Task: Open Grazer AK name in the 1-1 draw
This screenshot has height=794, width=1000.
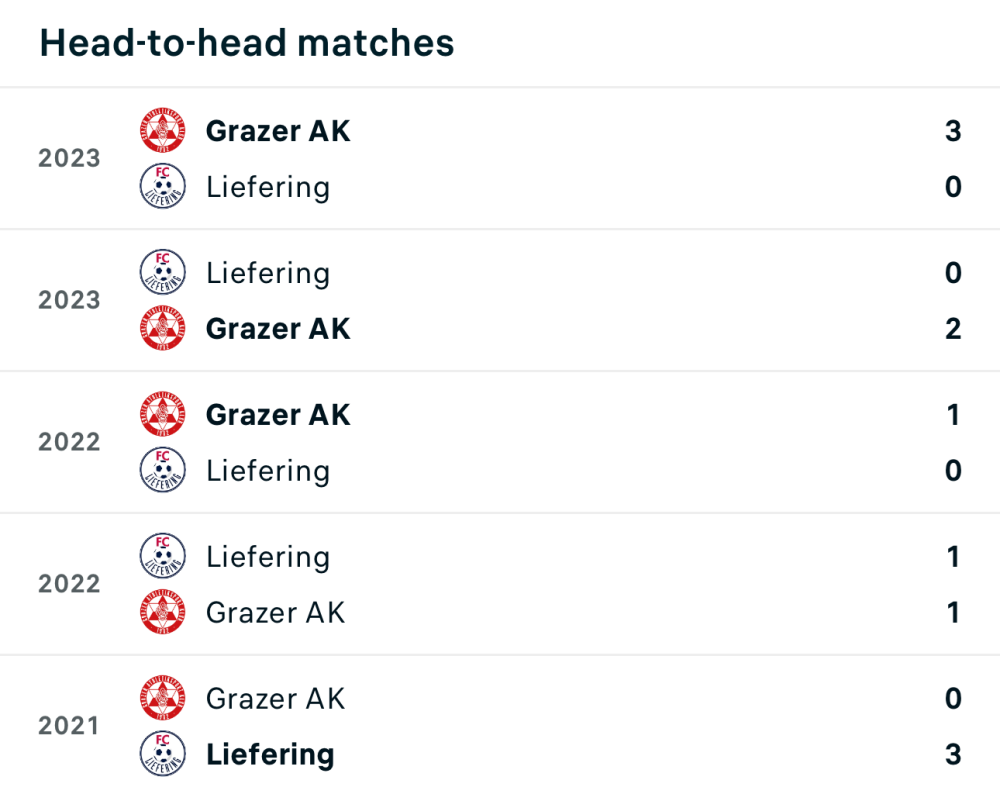Action: point(275,613)
